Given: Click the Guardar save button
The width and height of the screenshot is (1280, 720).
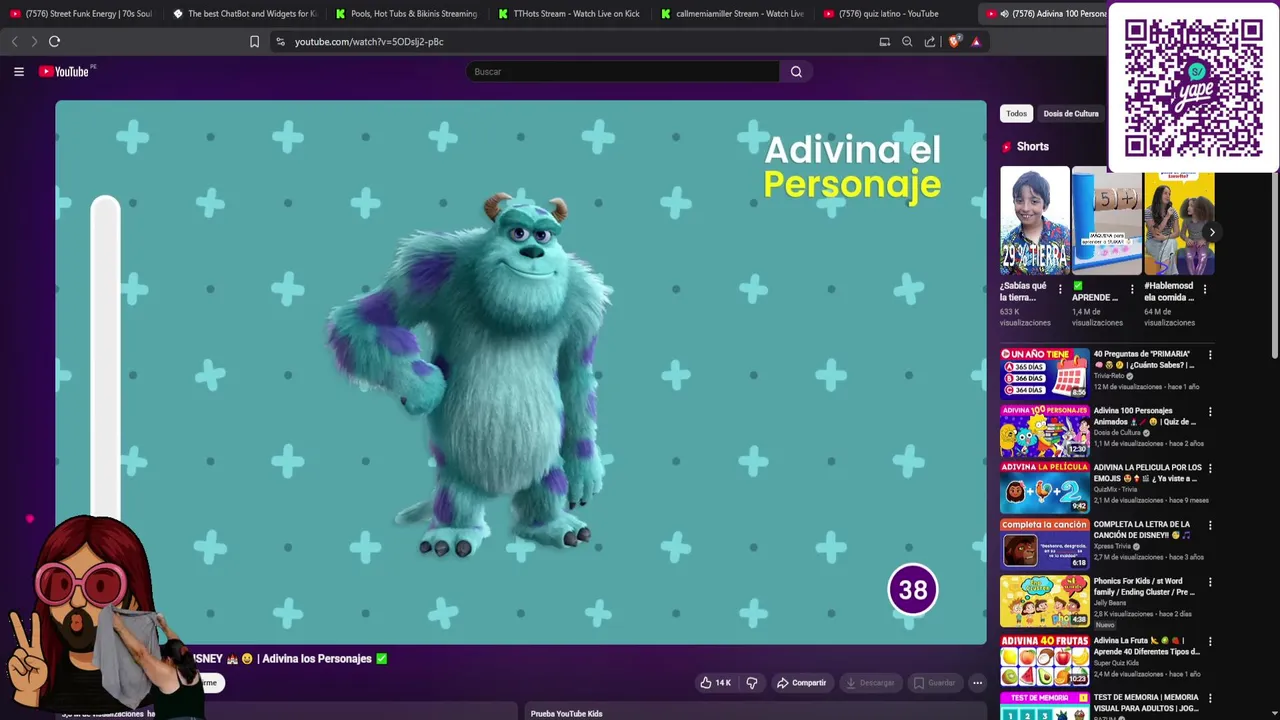Looking at the screenshot, I should click(934, 683).
